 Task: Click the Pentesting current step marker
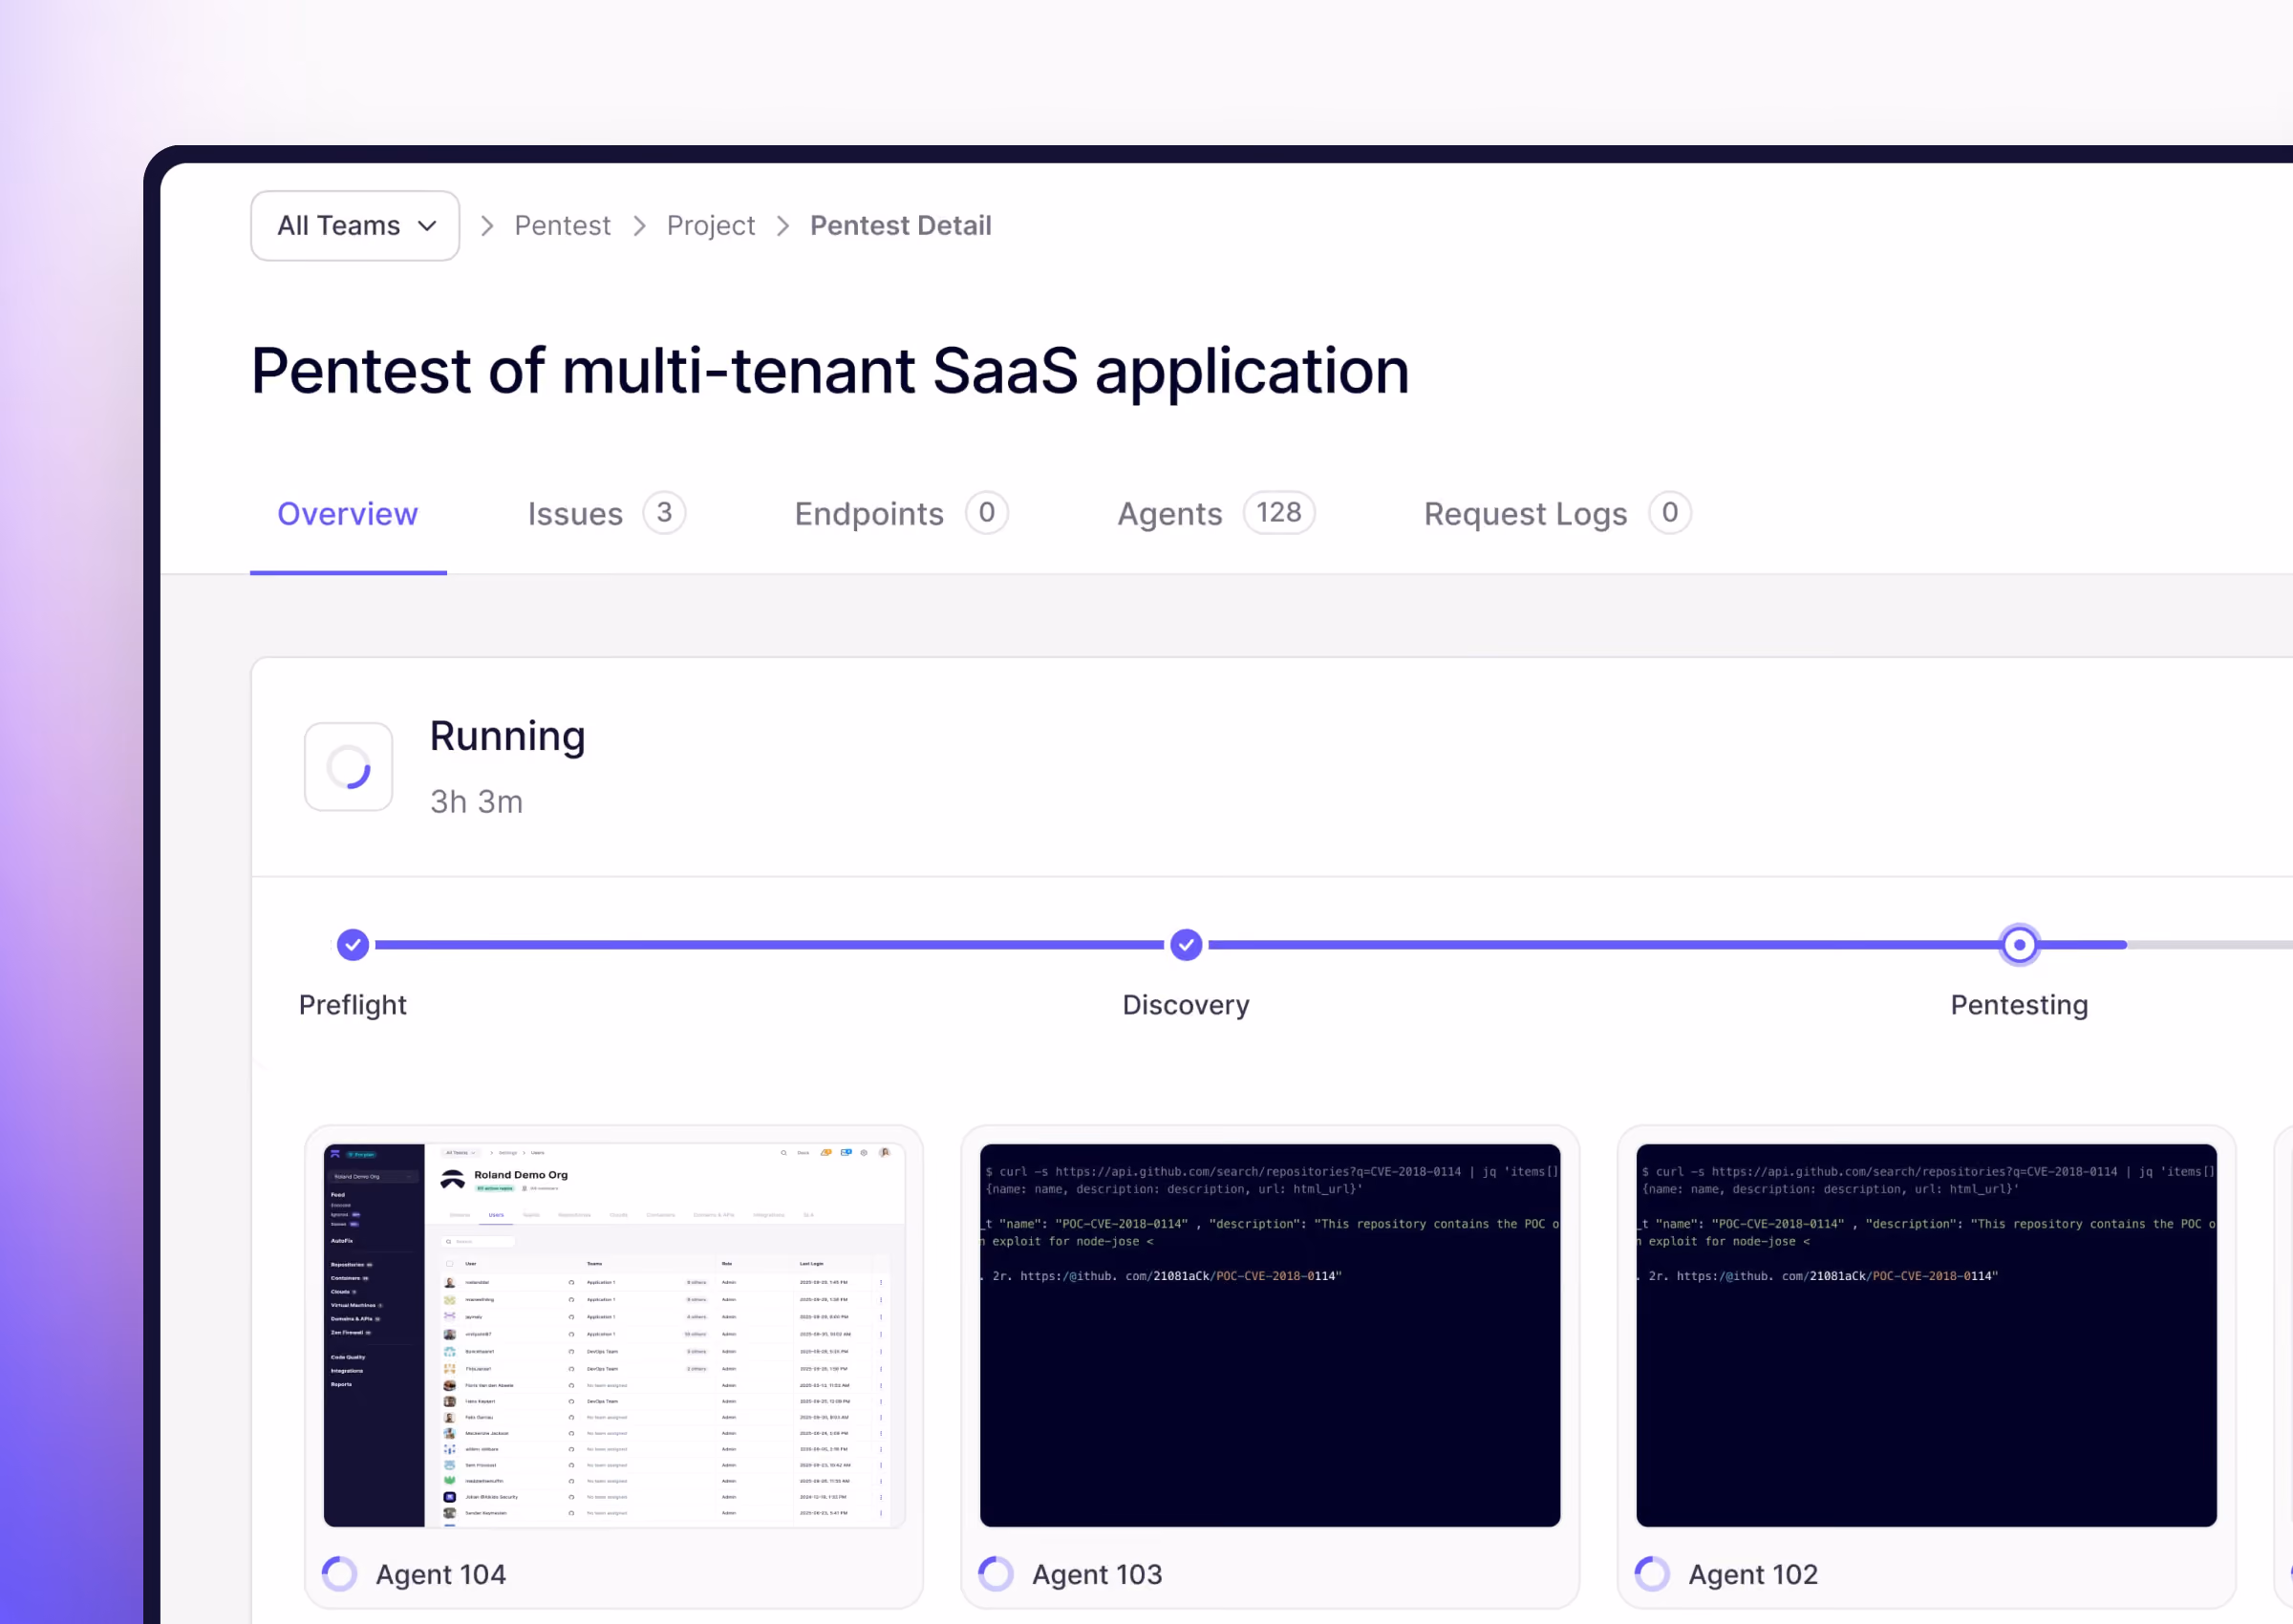2019,945
